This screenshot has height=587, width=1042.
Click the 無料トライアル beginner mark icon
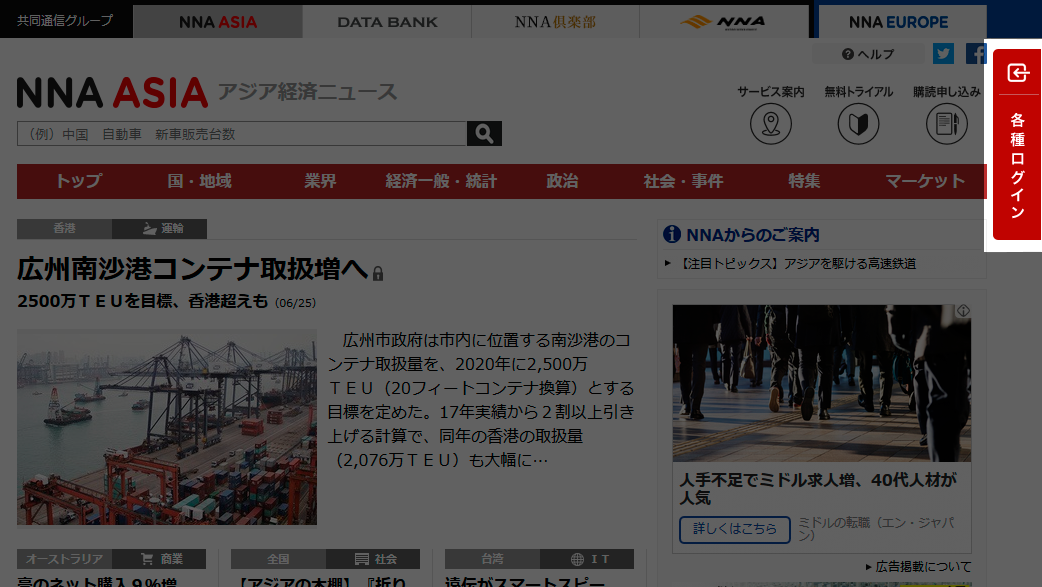click(x=858, y=124)
